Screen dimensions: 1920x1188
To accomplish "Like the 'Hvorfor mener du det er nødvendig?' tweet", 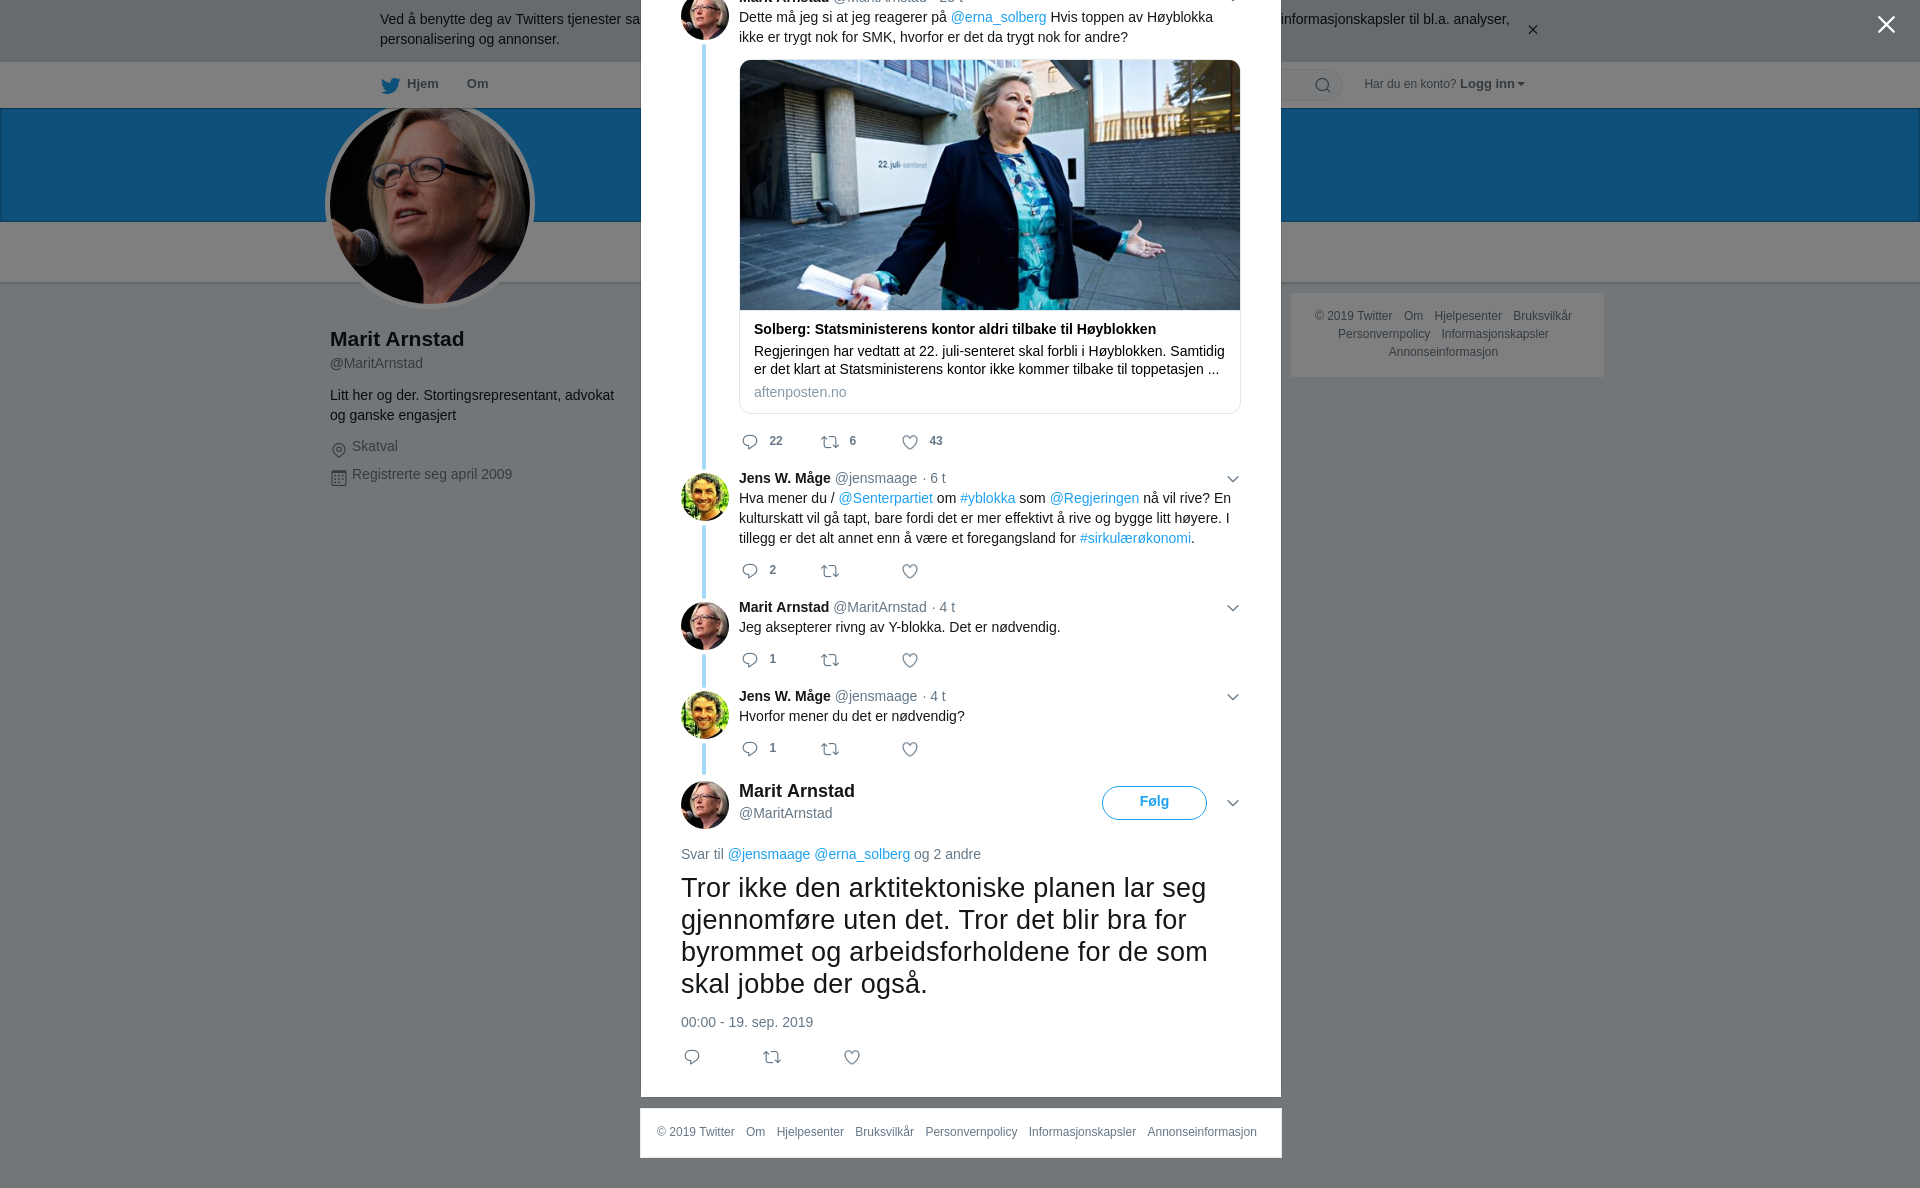I will click(x=910, y=749).
